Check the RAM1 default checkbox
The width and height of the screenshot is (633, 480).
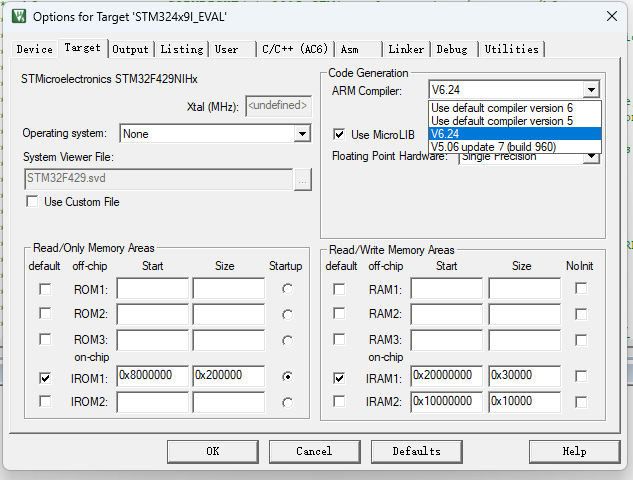[x=339, y=289]
